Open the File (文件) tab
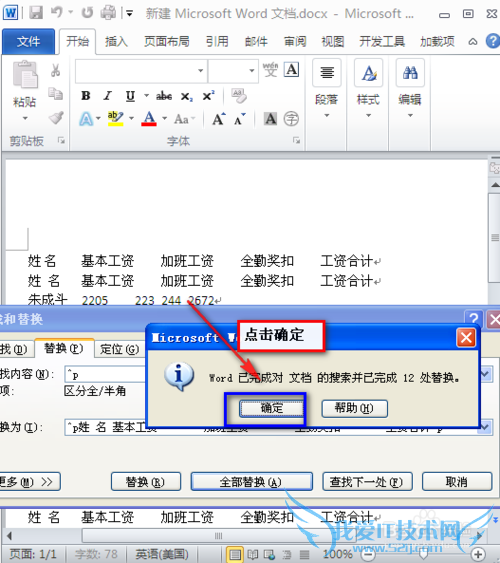The width and height of the screenshot is (500, 563). click(28, 41)
